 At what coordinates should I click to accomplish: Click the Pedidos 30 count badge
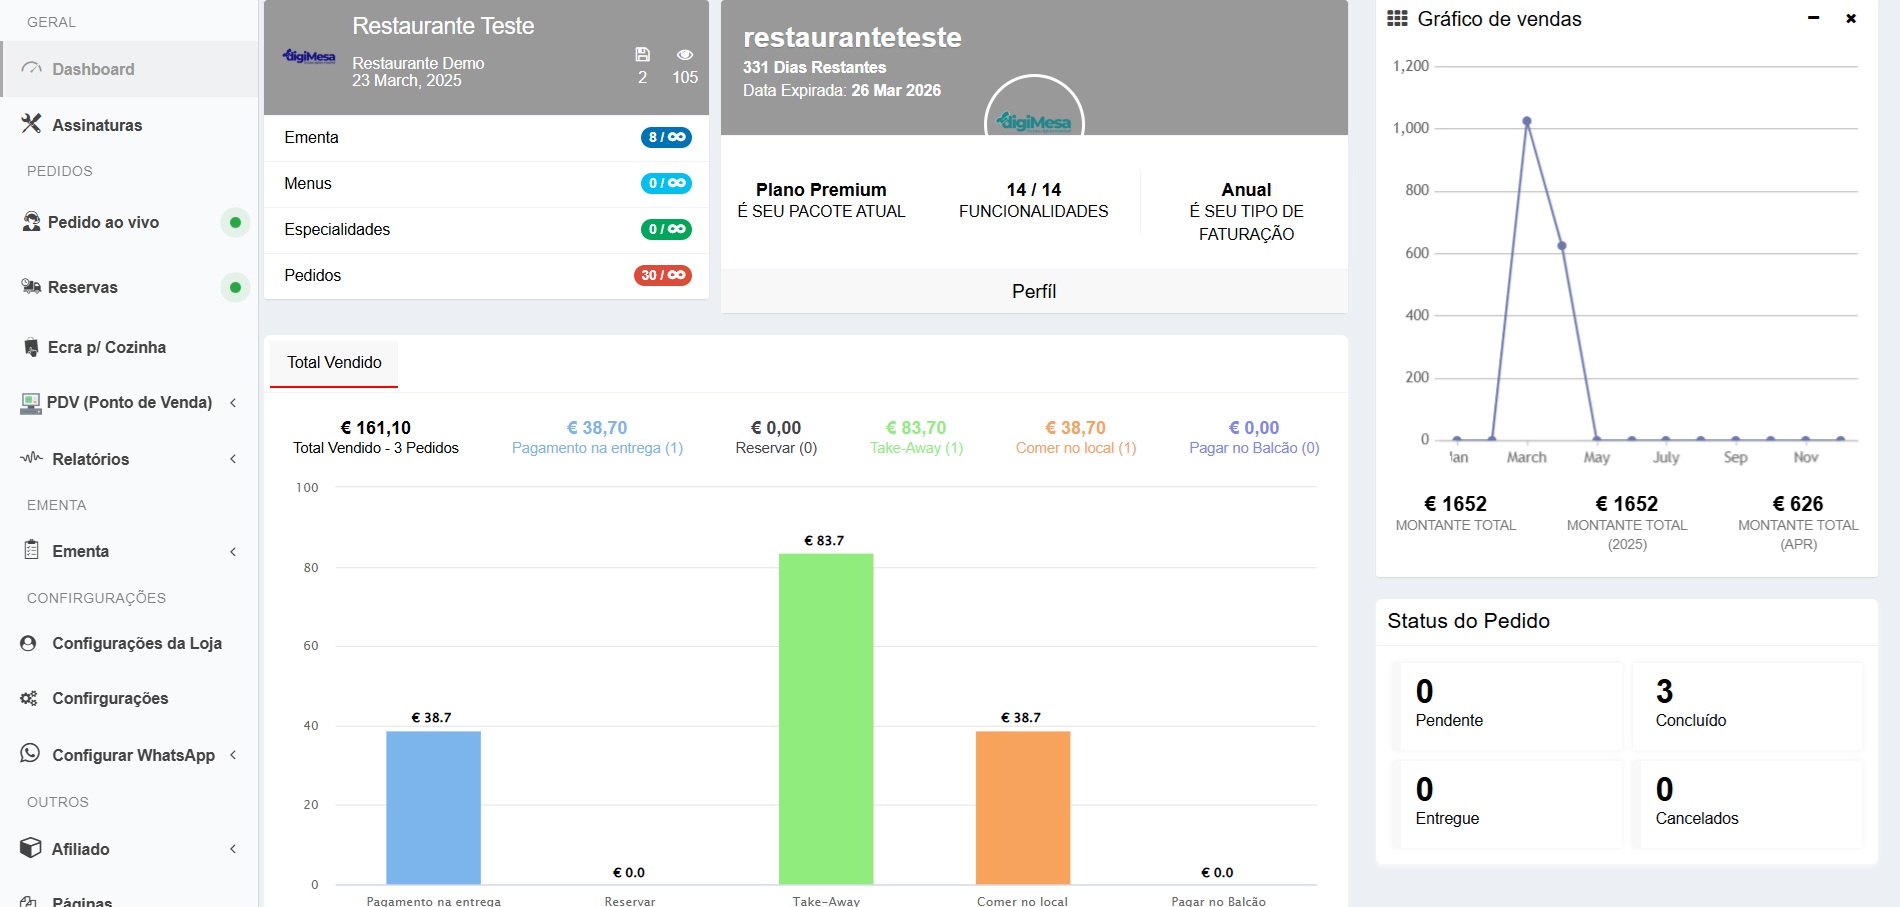pyautogui.click(x=662, y=275)
